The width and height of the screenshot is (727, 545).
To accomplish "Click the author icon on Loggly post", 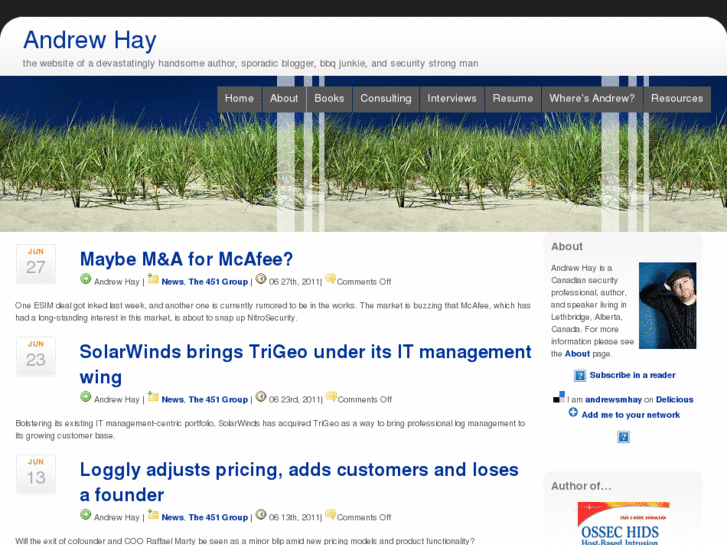I will (85, 514).
